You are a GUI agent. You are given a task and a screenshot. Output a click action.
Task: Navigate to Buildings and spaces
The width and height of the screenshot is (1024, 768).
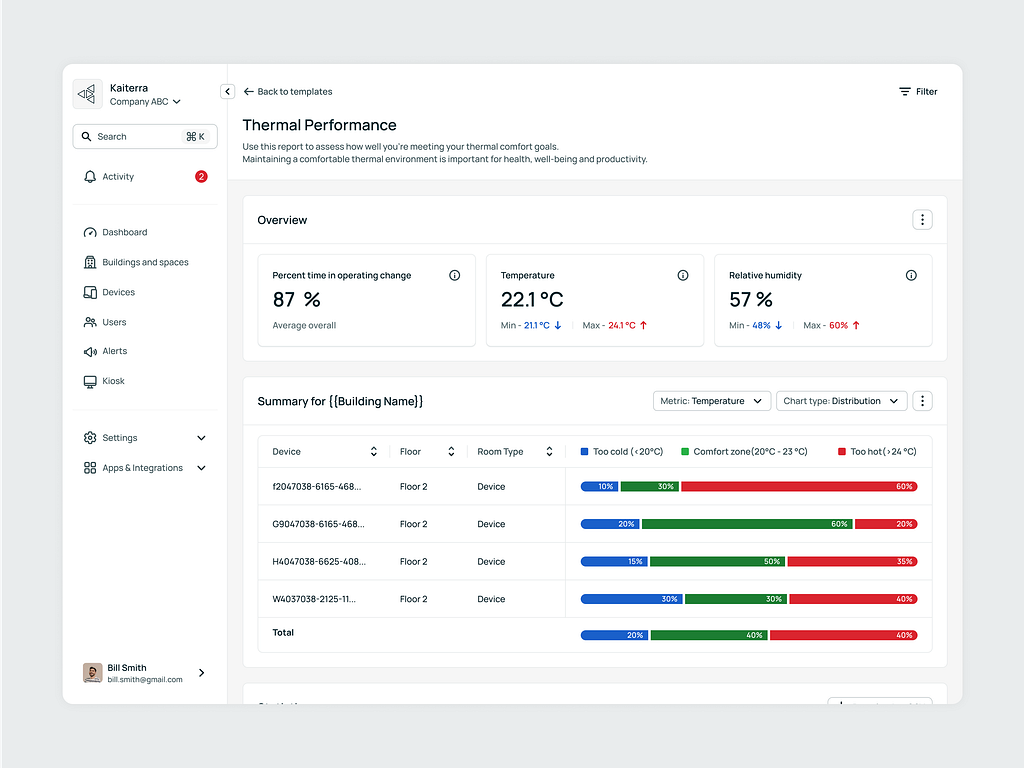[x=145, y=262]
